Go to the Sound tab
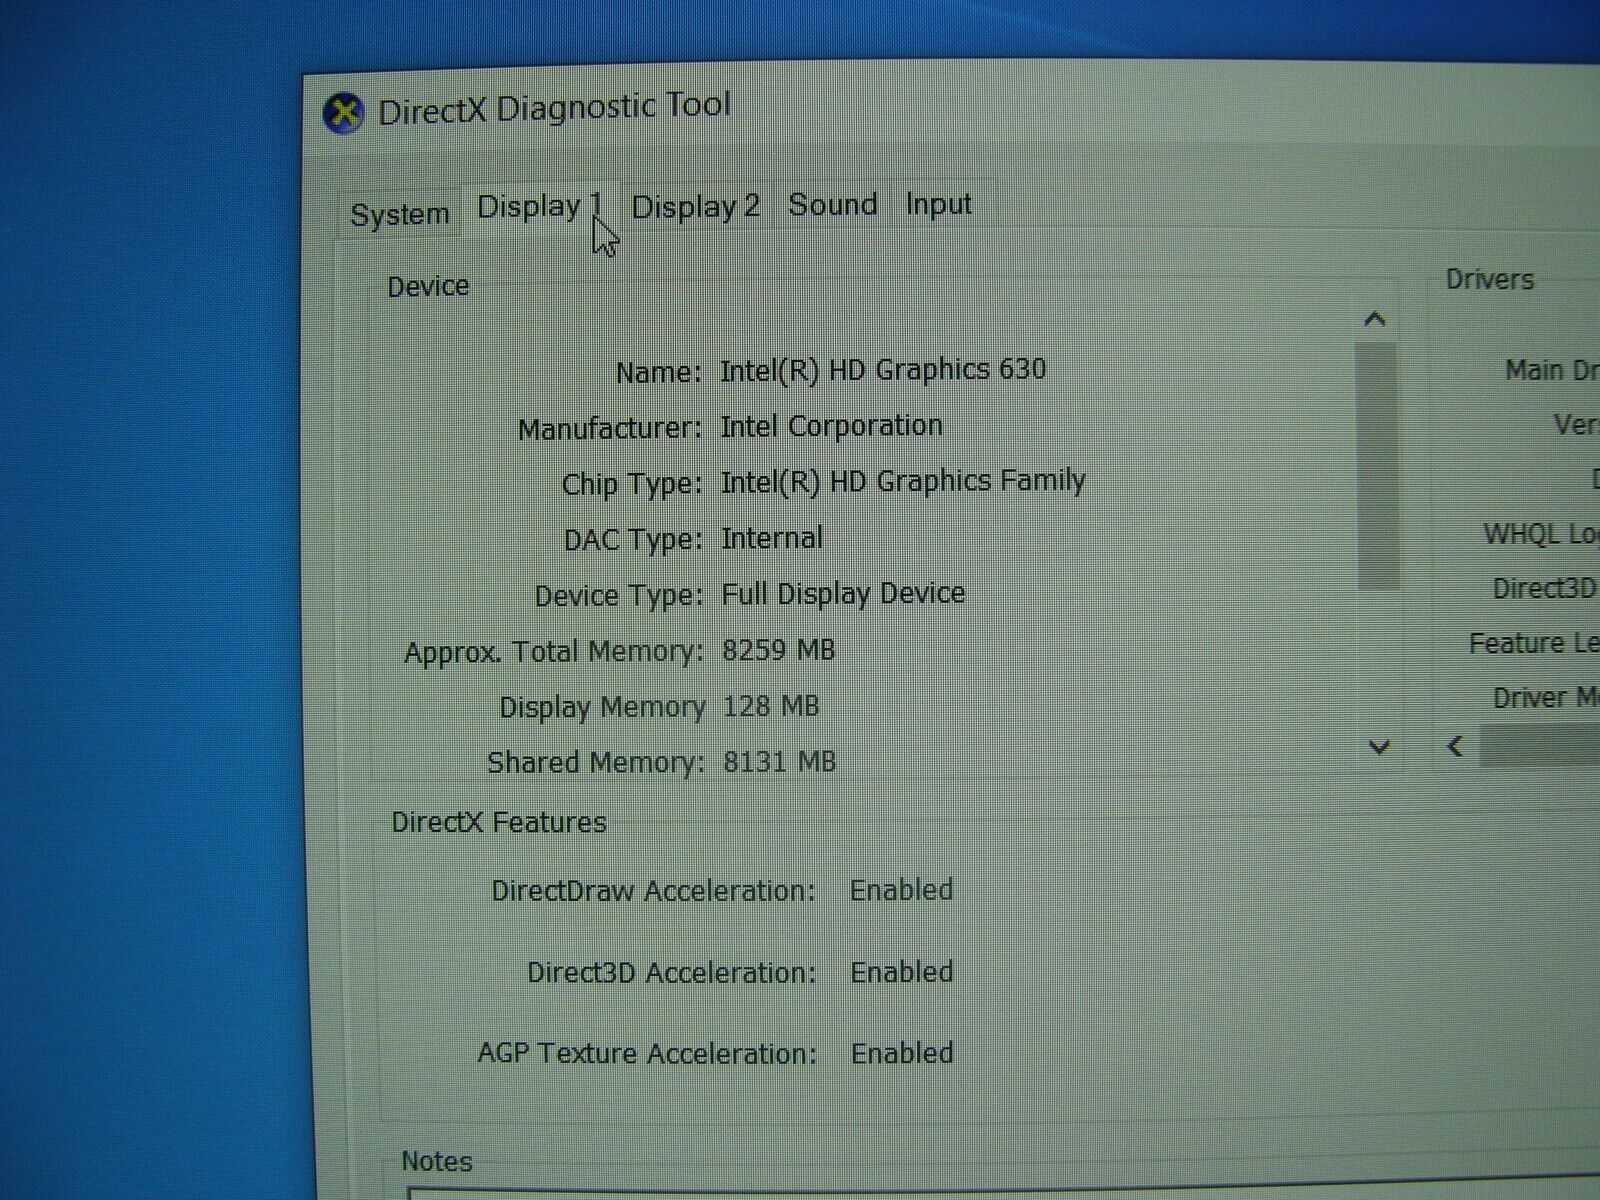Screen dimensions: 1600x1200 tap(833, 204)
